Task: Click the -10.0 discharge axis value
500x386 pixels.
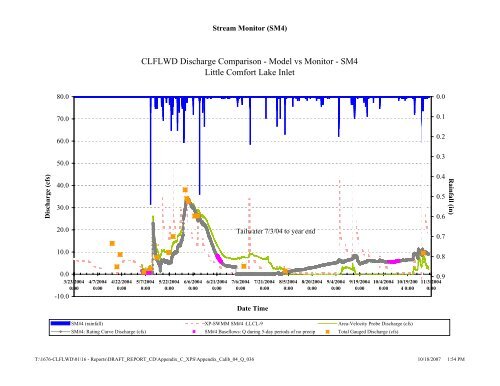Action: click(62, 296)
